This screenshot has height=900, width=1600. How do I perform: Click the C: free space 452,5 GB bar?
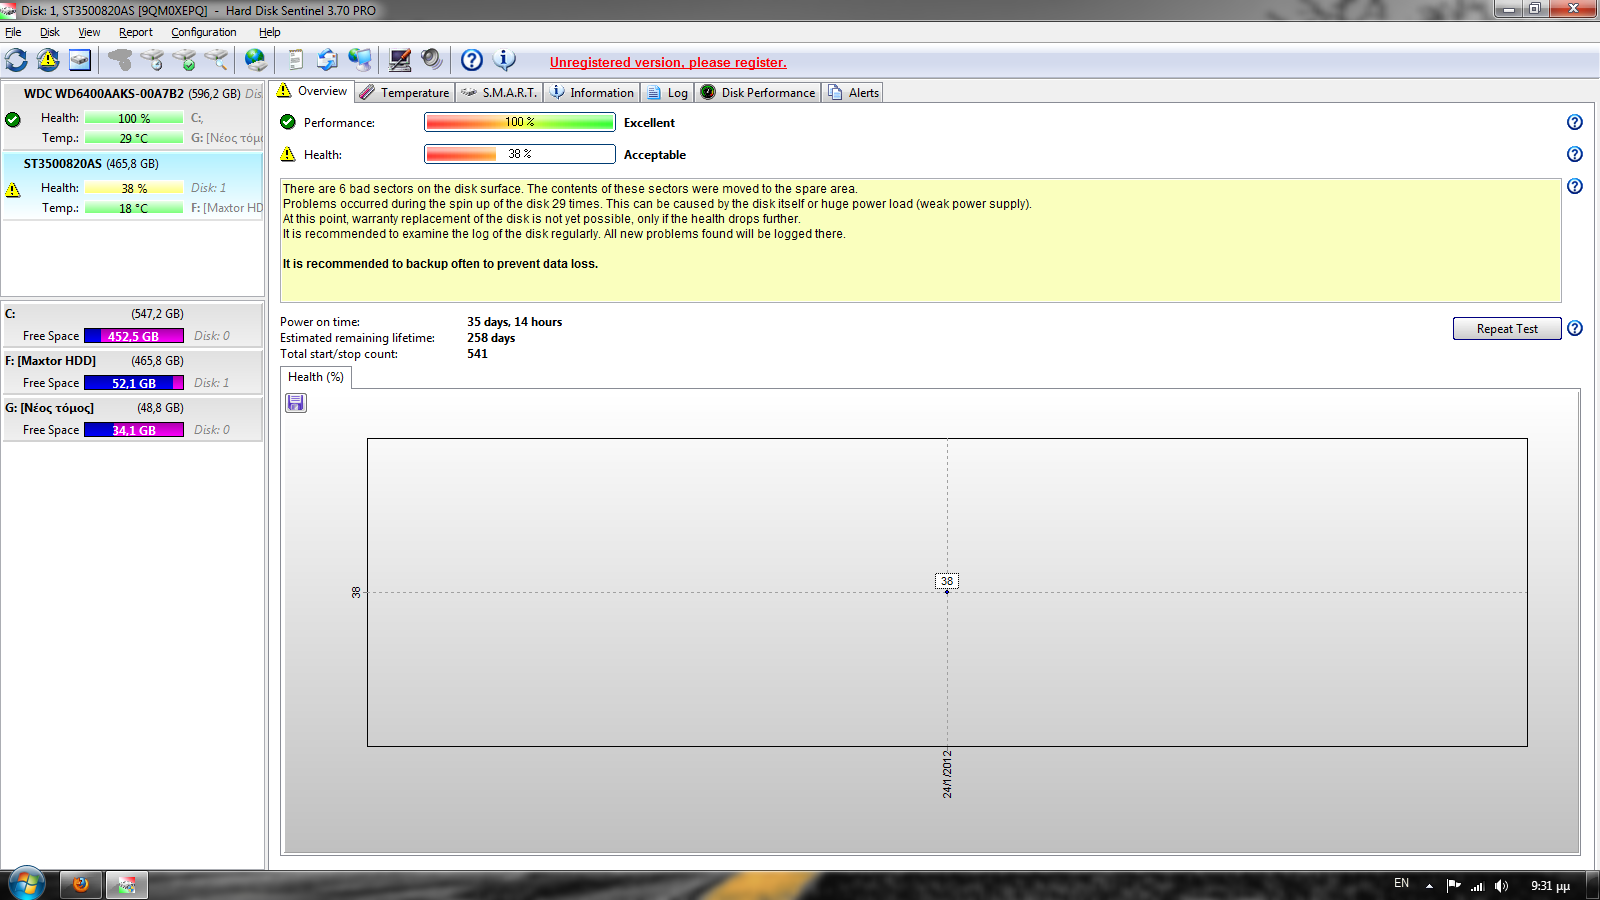click(x=134, y=336)
